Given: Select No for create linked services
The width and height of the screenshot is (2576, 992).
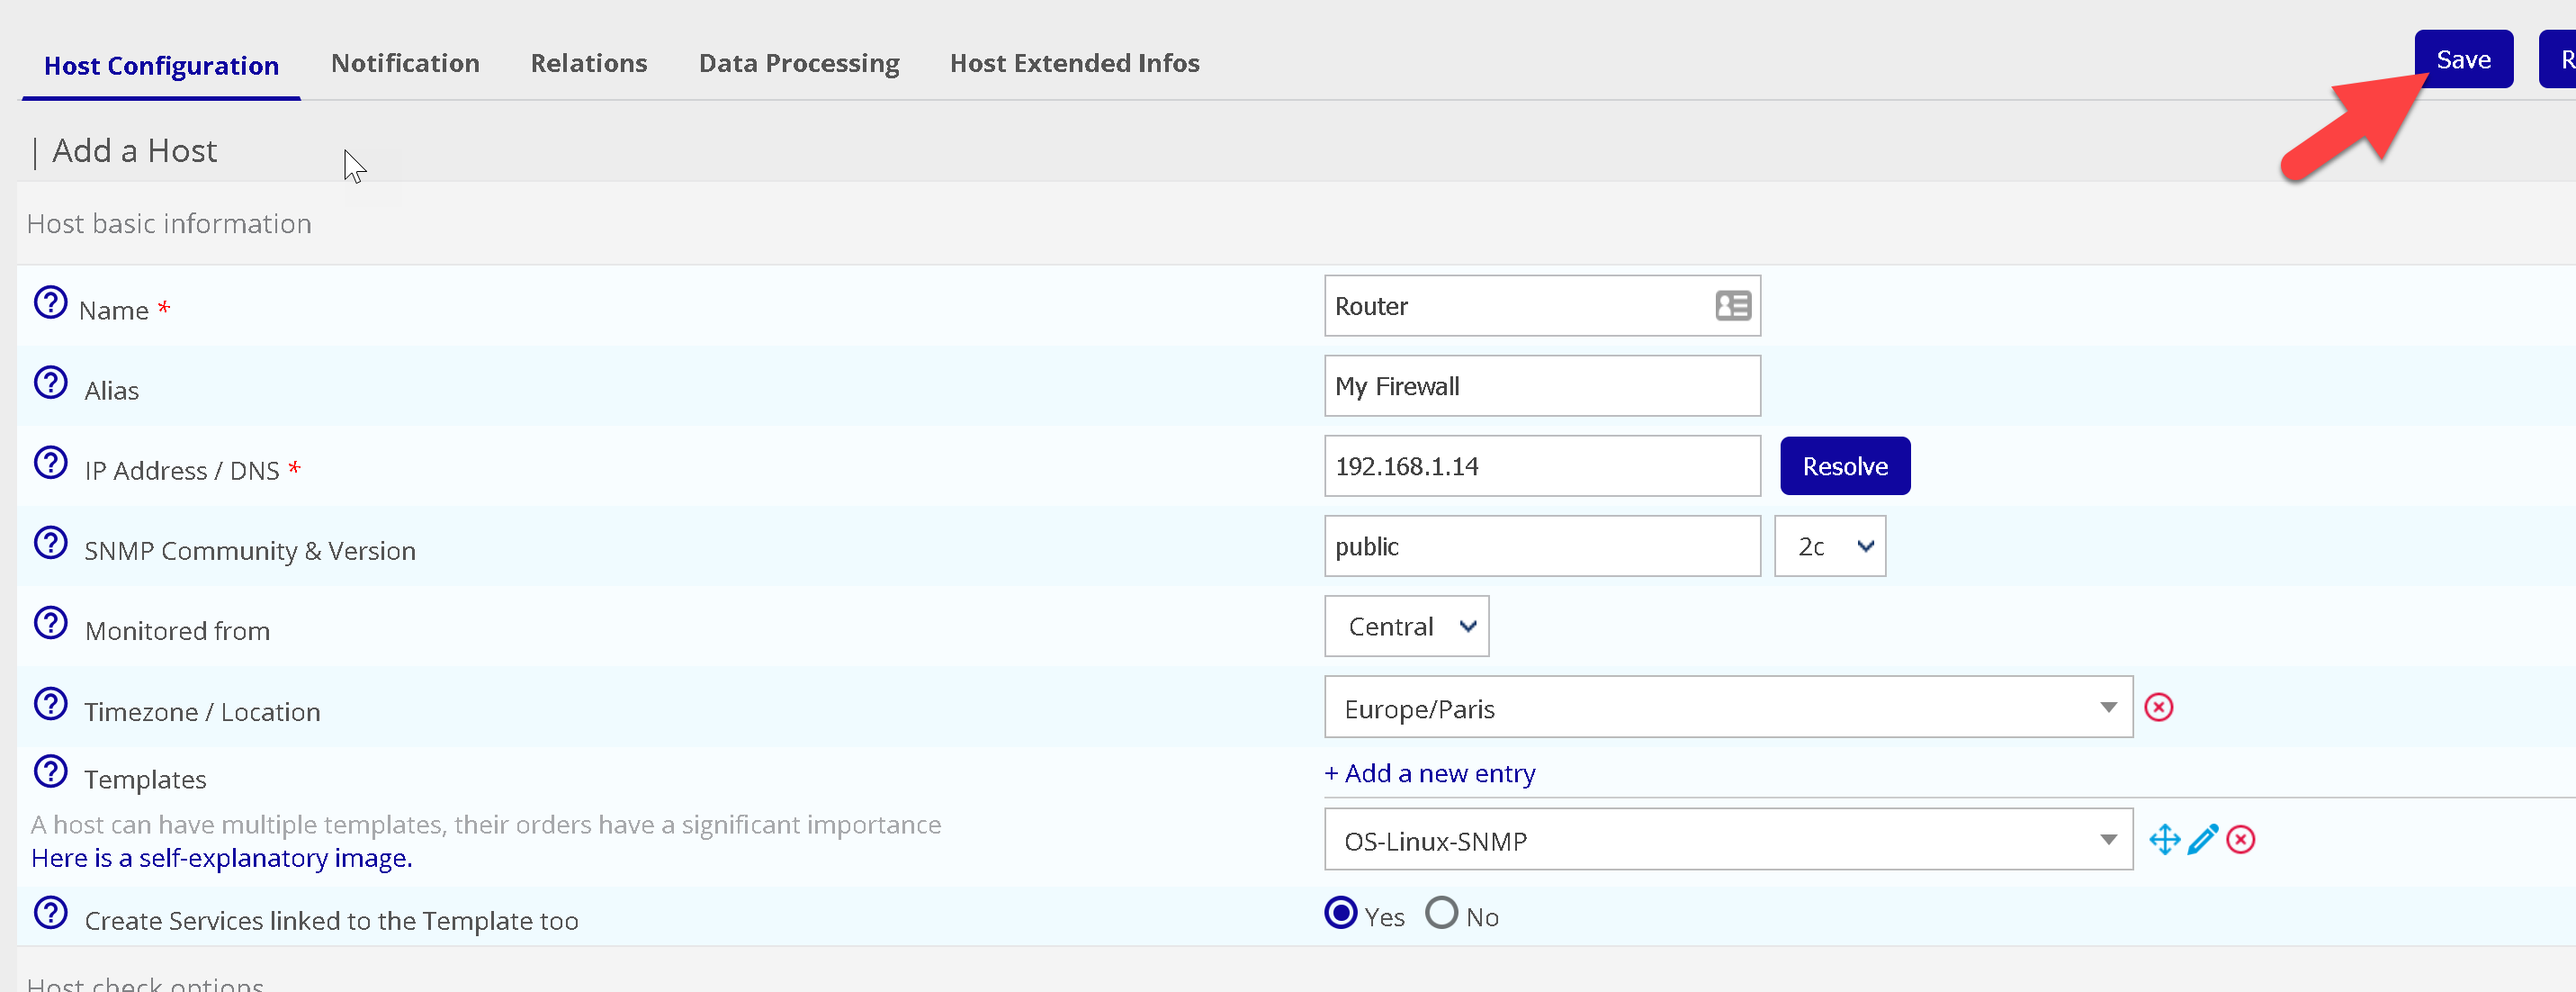Looking at the screenshot, I should click(1441, 913).
